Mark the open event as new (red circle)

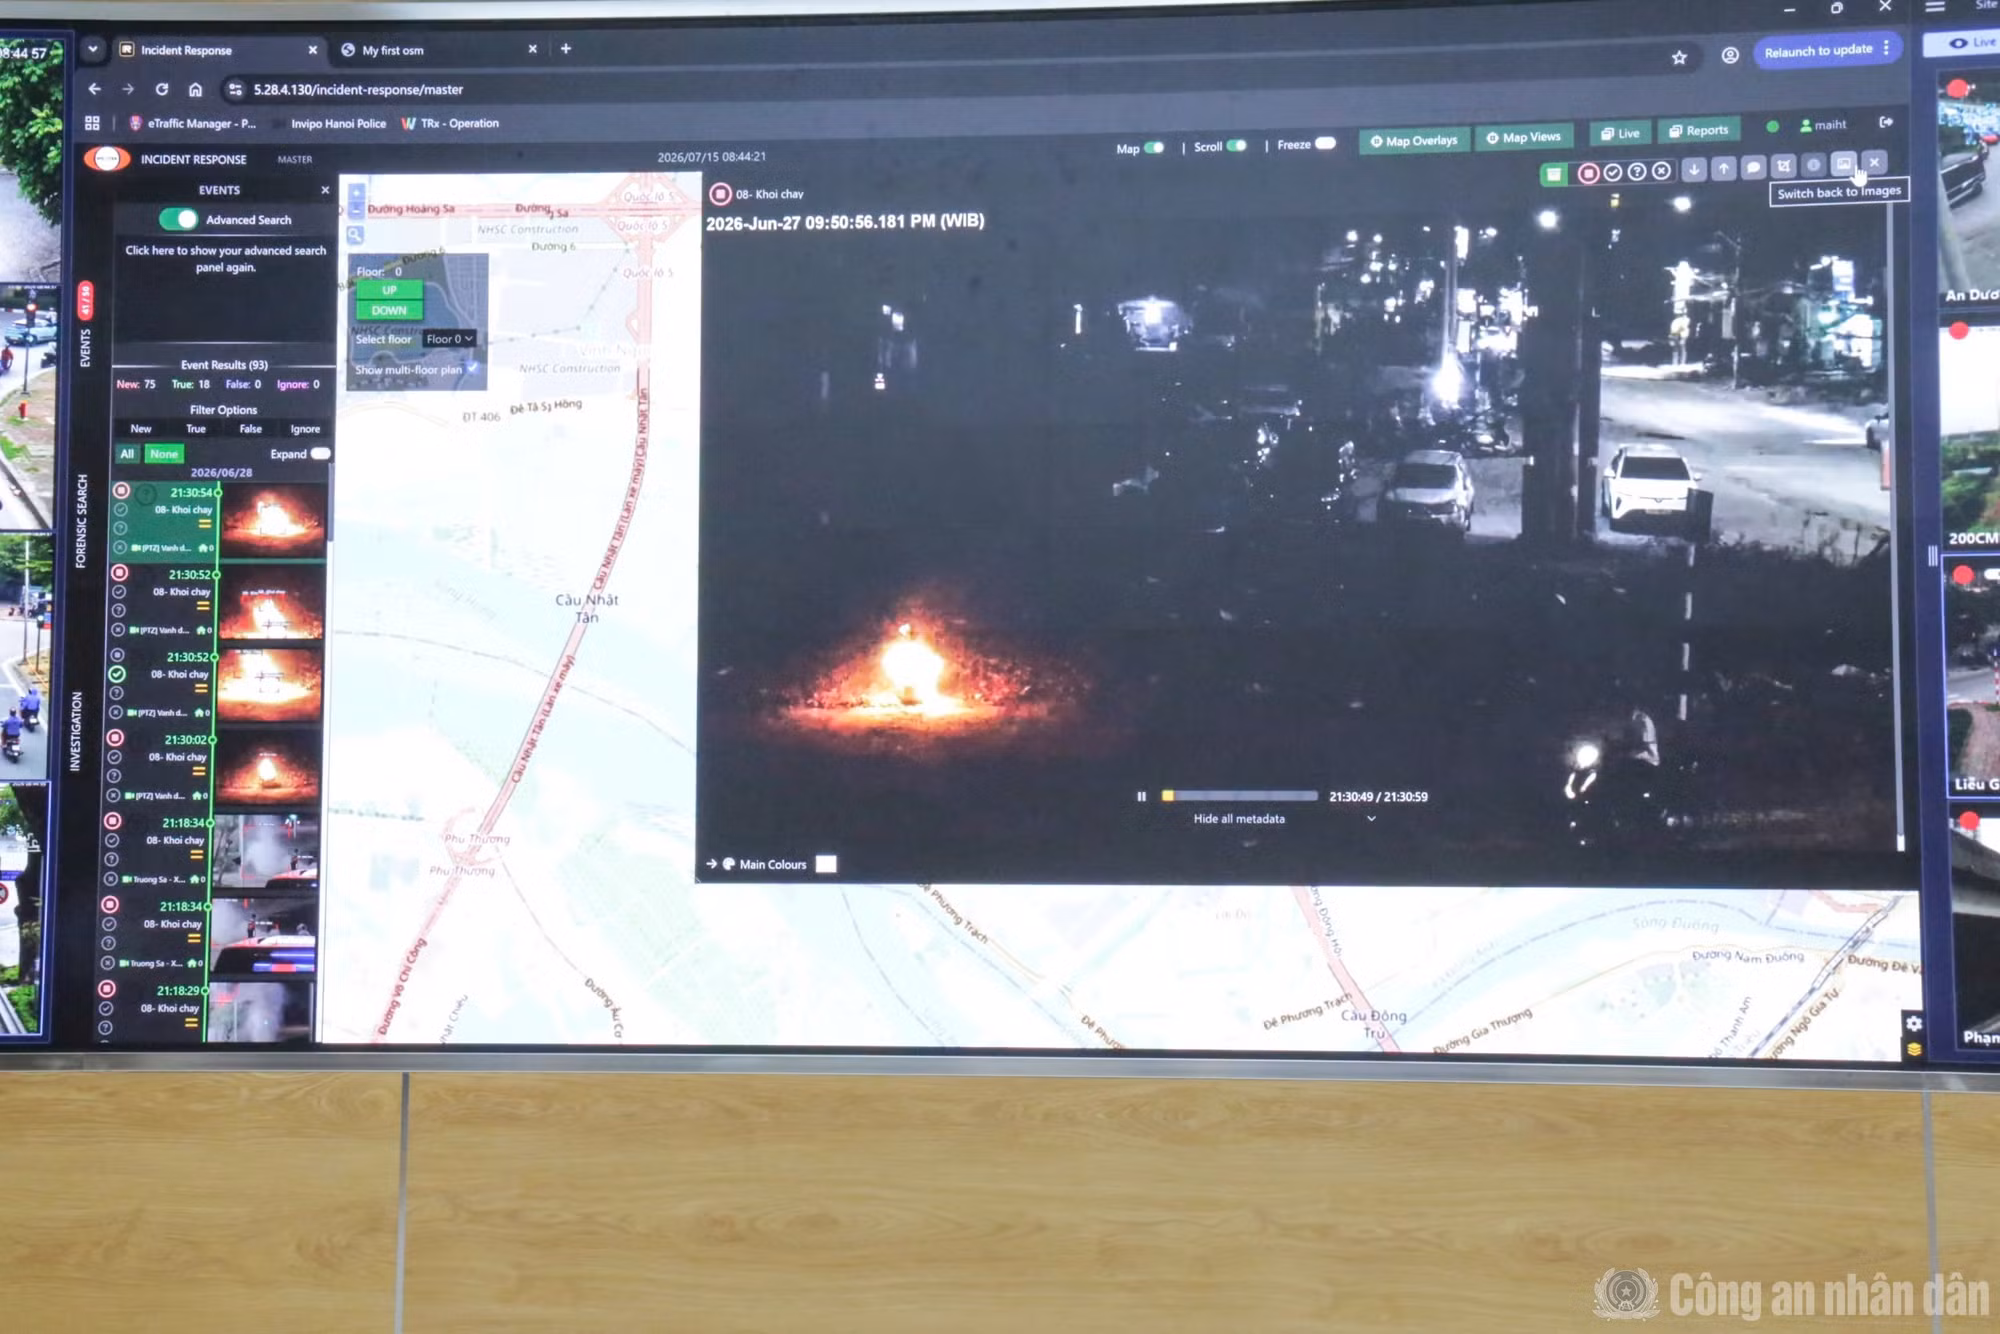click(1588, 173)
